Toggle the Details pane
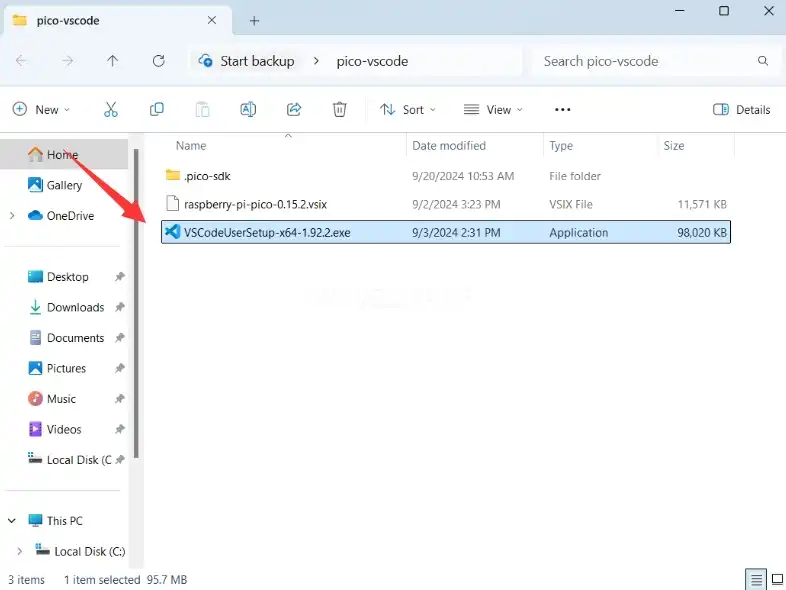Screen dimensions: 786x590 (x=742, y=109)
